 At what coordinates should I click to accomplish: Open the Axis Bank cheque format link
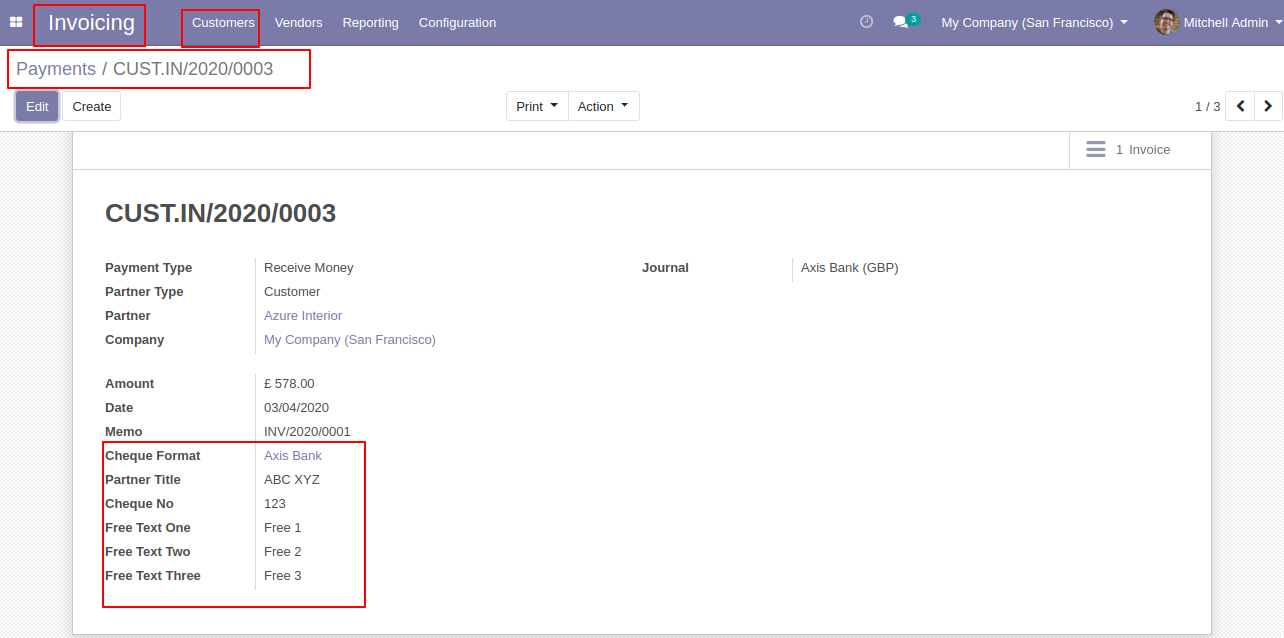point(293,455)
